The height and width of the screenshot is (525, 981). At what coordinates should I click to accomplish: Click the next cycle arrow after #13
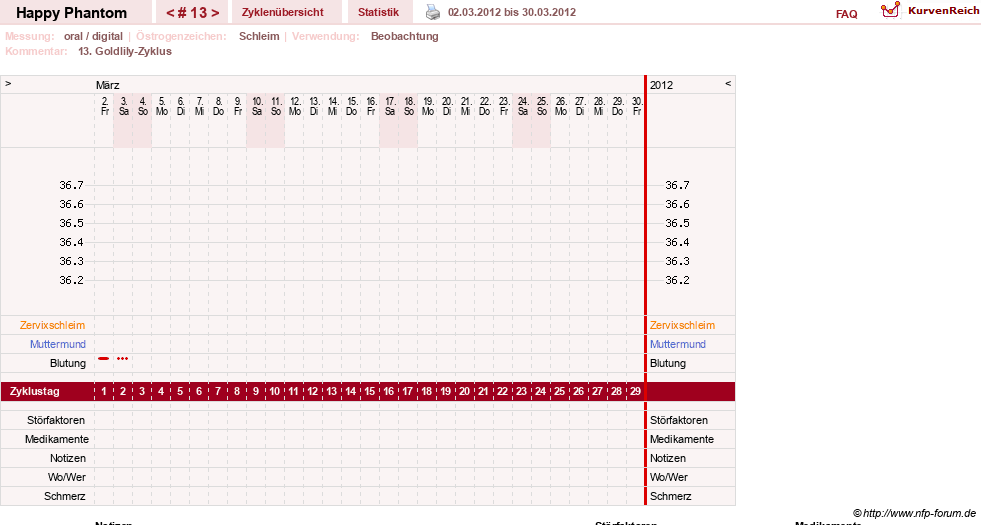coord(215,13)
